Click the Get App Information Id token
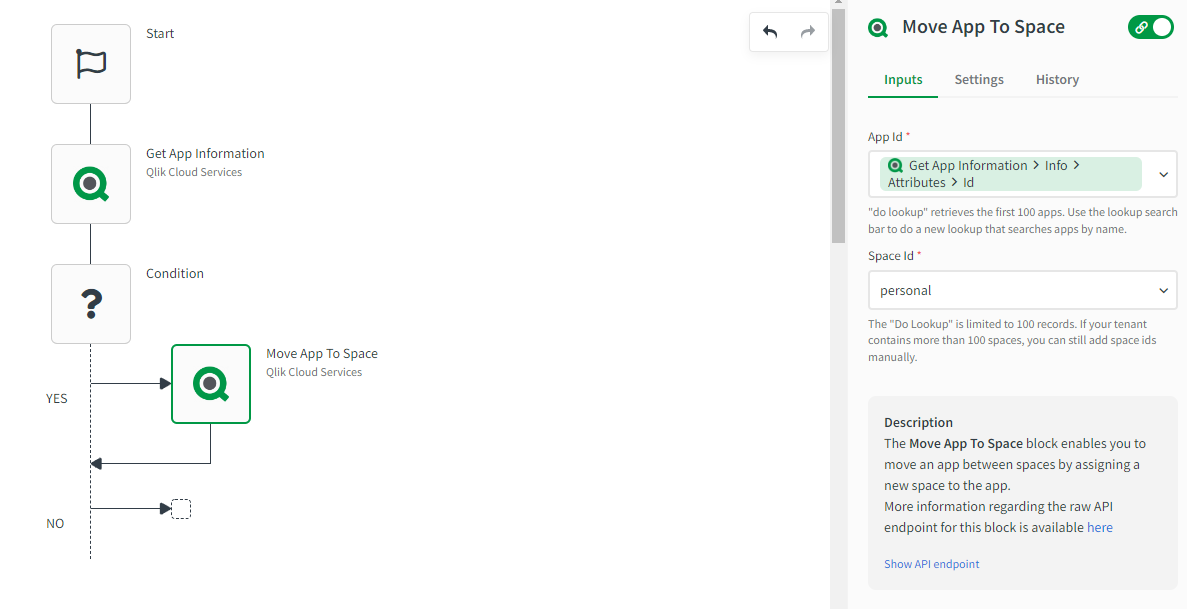The width and height of the screenshot is (1187, 609). tap(1010, 174)
